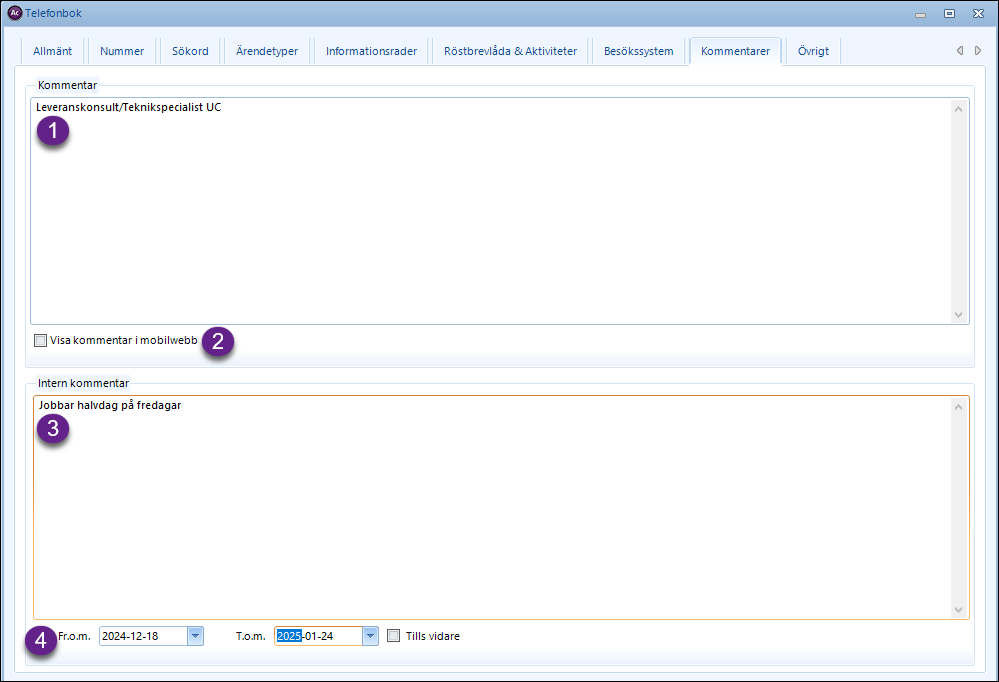Click scroll-down arrow in Kommentar text box
Image resolution: width=999 pixels, height=682 pixels.
[958, 315]
